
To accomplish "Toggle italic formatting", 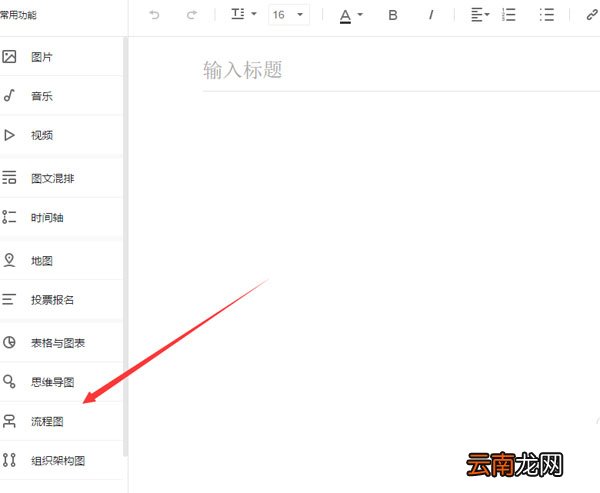I will tap(431, 15).
